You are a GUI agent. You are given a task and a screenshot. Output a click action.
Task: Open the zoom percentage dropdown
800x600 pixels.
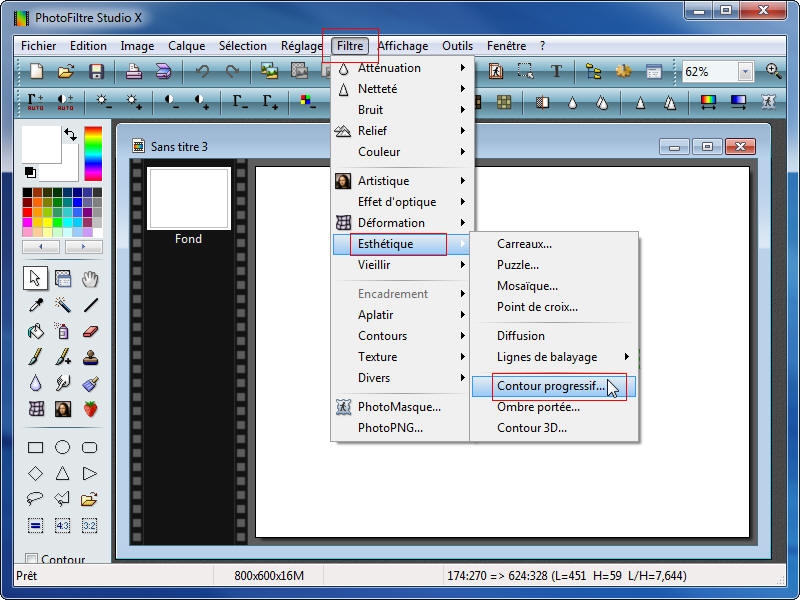click(x=745, y=71)
